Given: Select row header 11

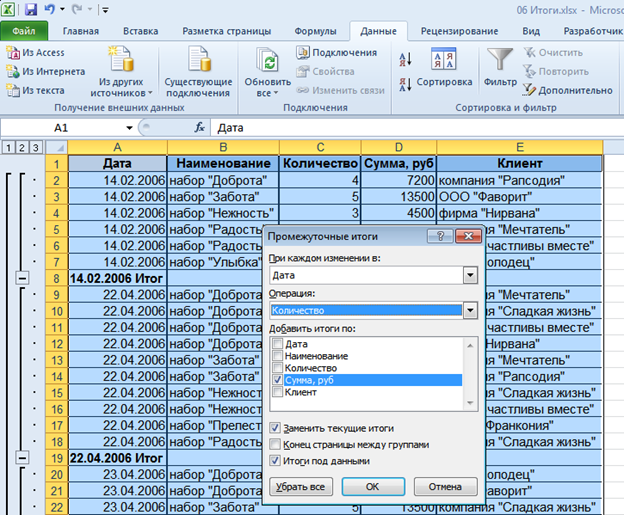Looking at the screenshot, I should click(x=57, y=328).
